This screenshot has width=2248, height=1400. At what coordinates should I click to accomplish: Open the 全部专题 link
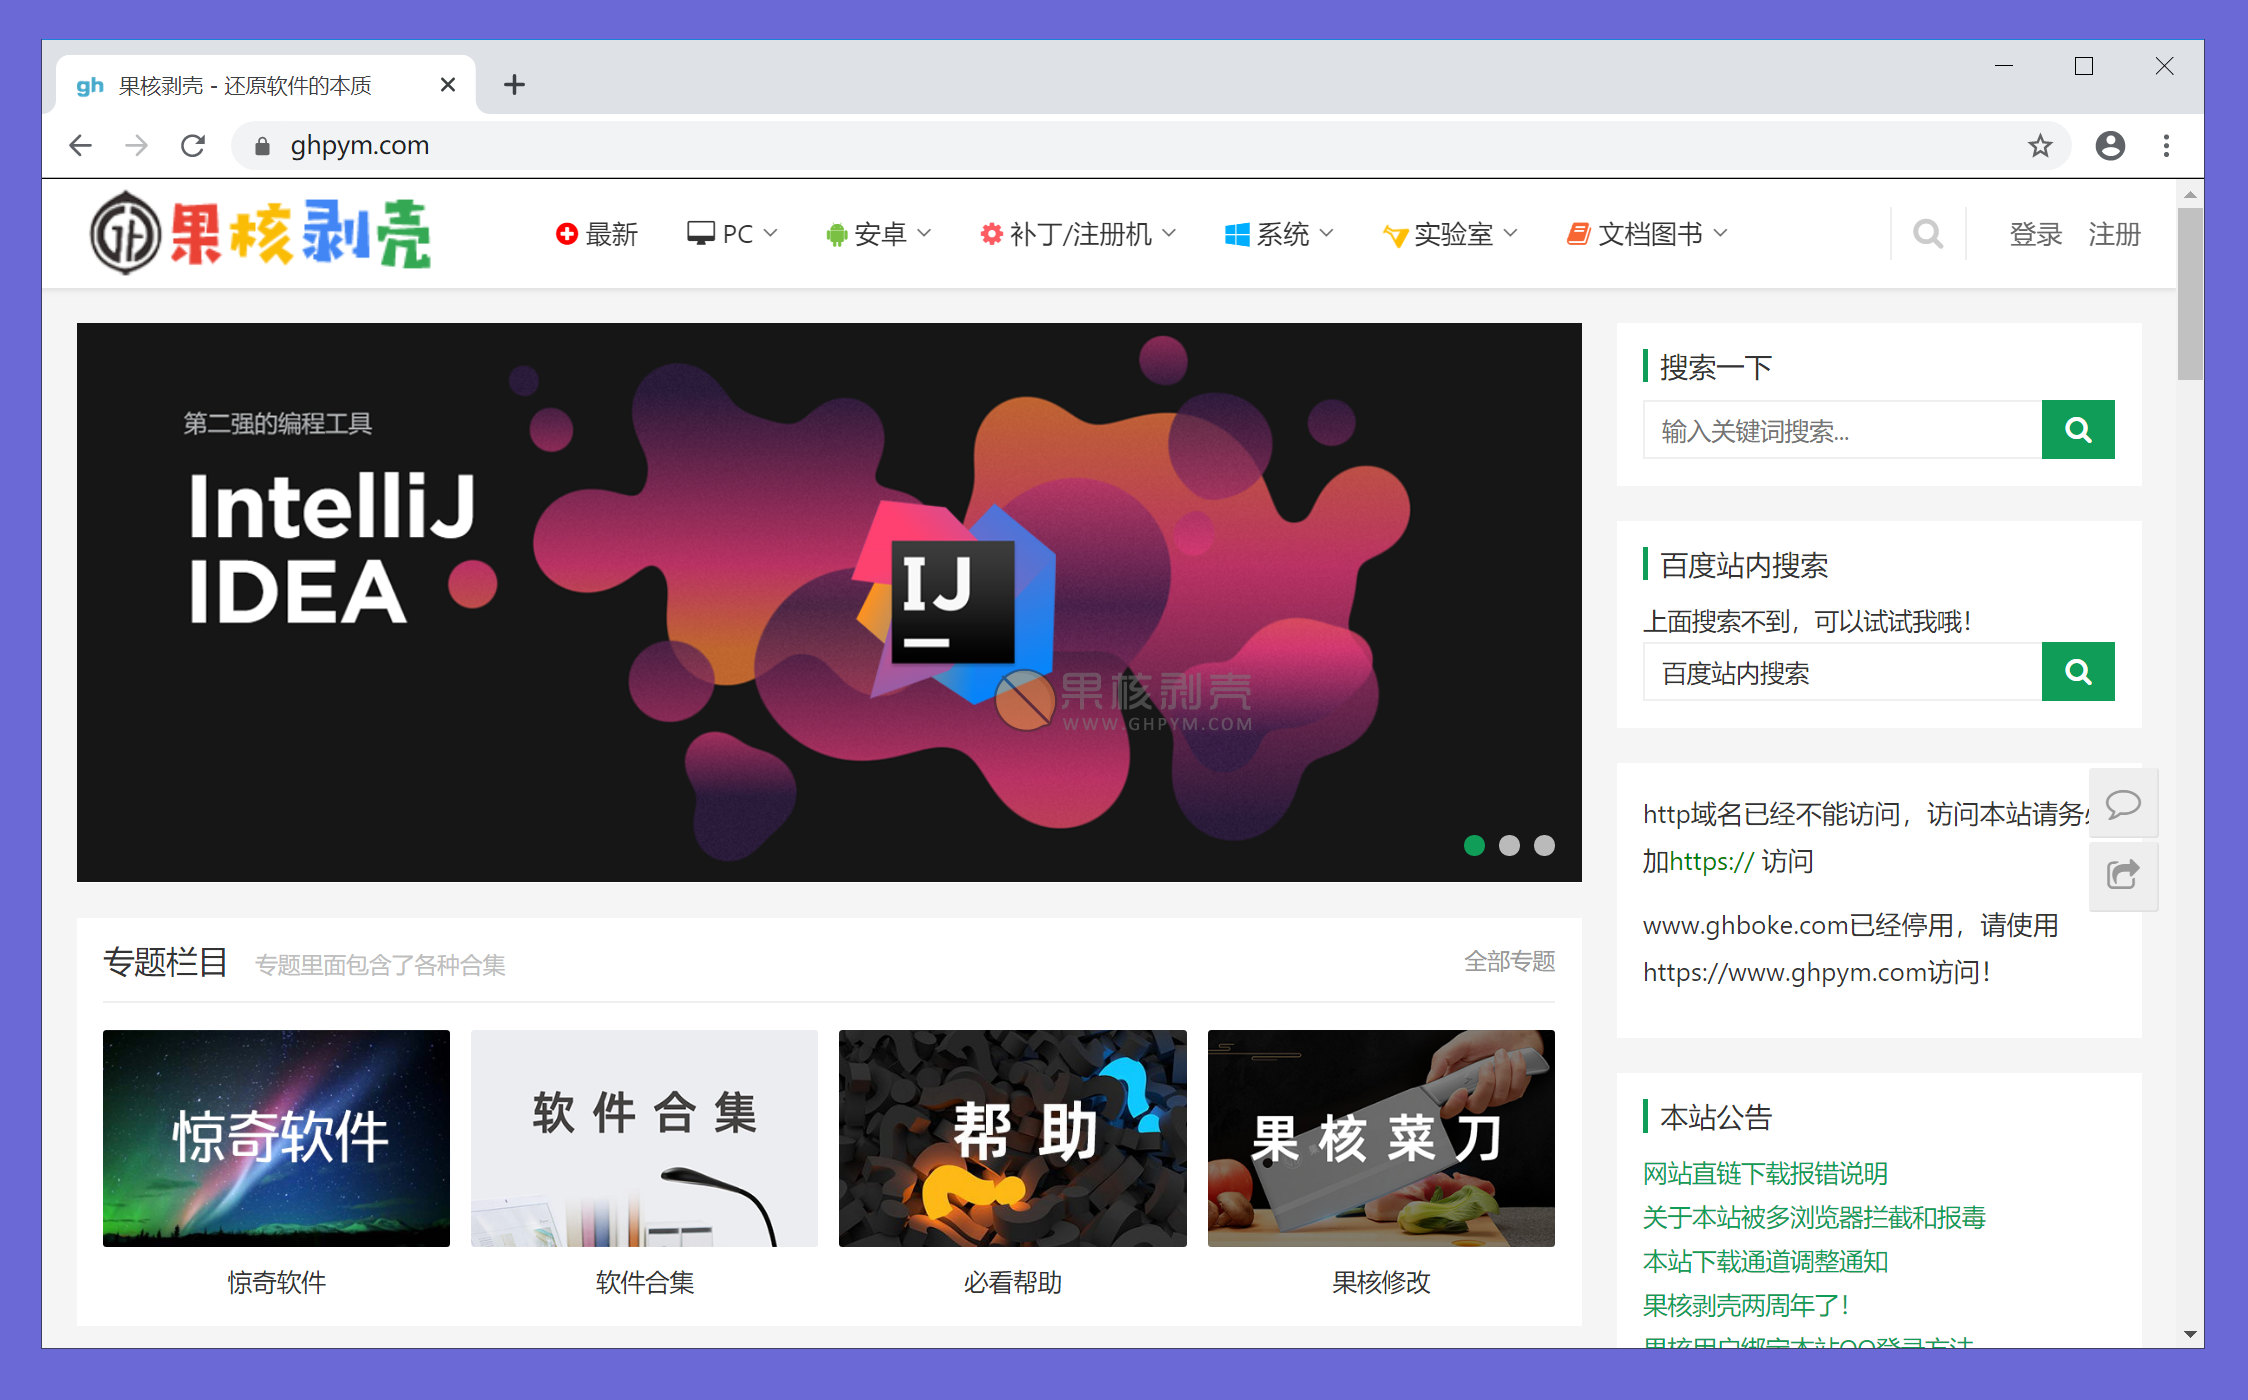pyautogui.click(x=1509, y=962)
